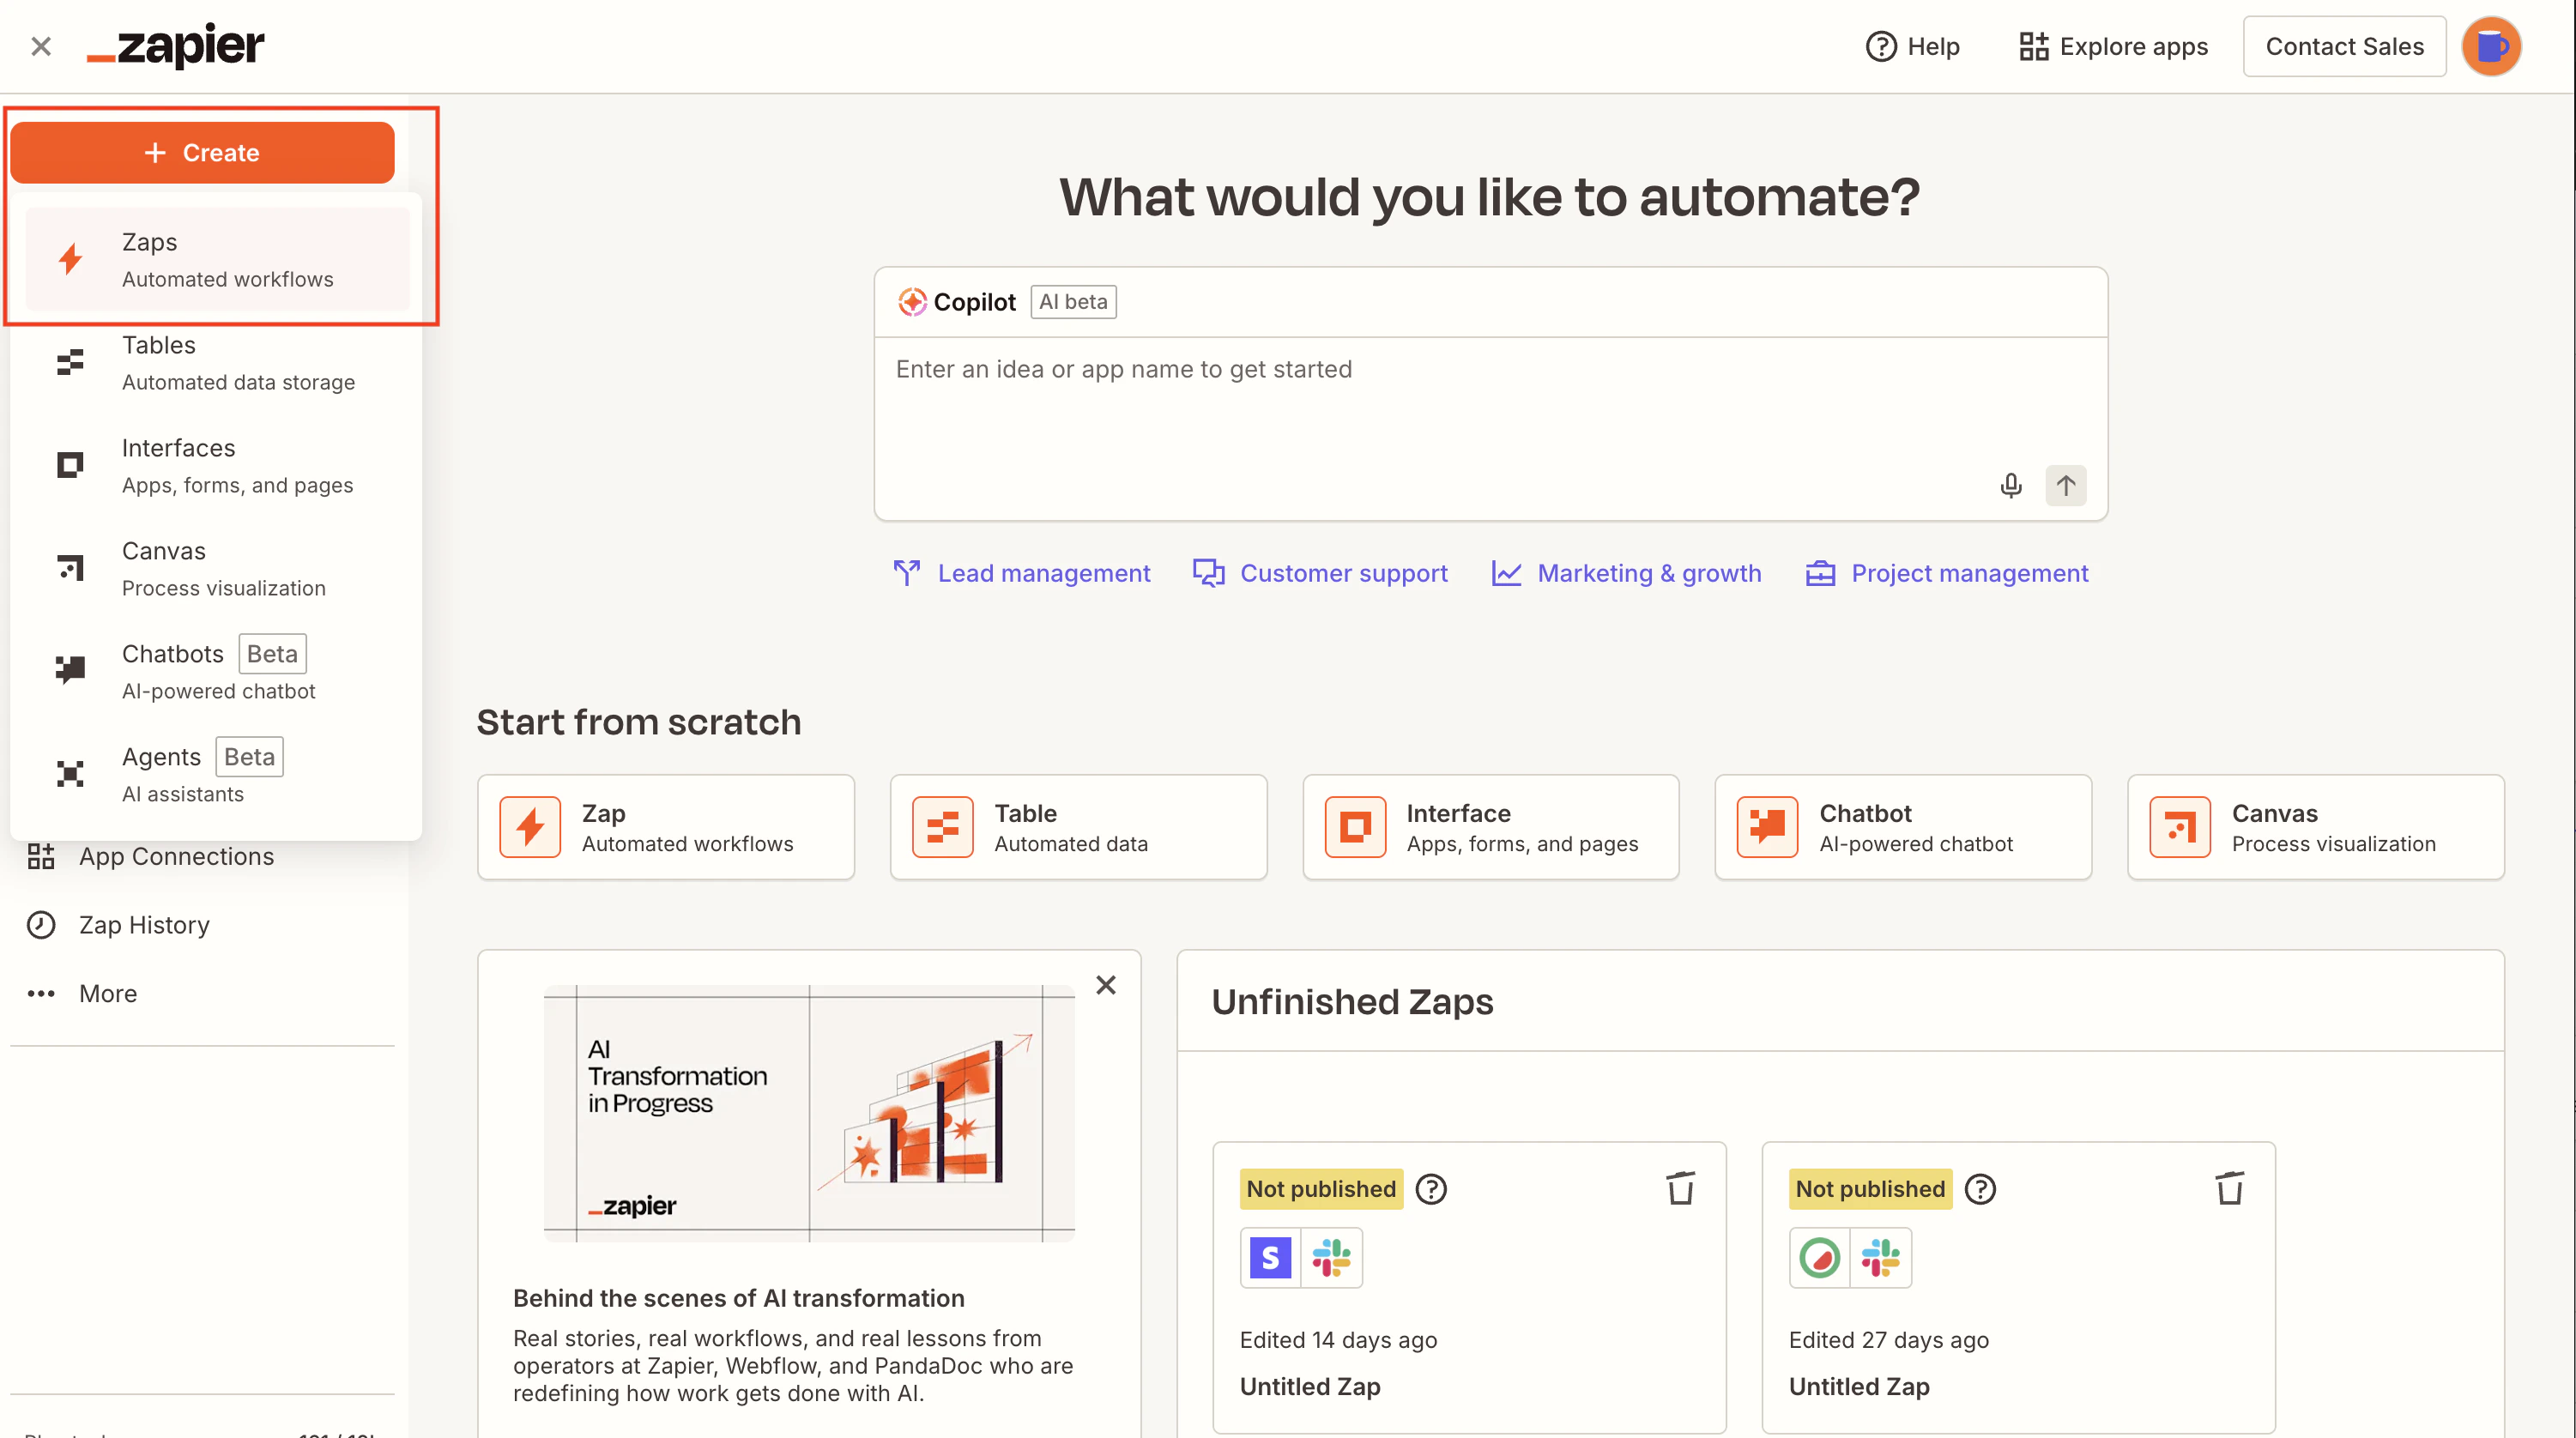
Task: Click Behind the scenes of AI transformation title
Action: pos(738,1298)
